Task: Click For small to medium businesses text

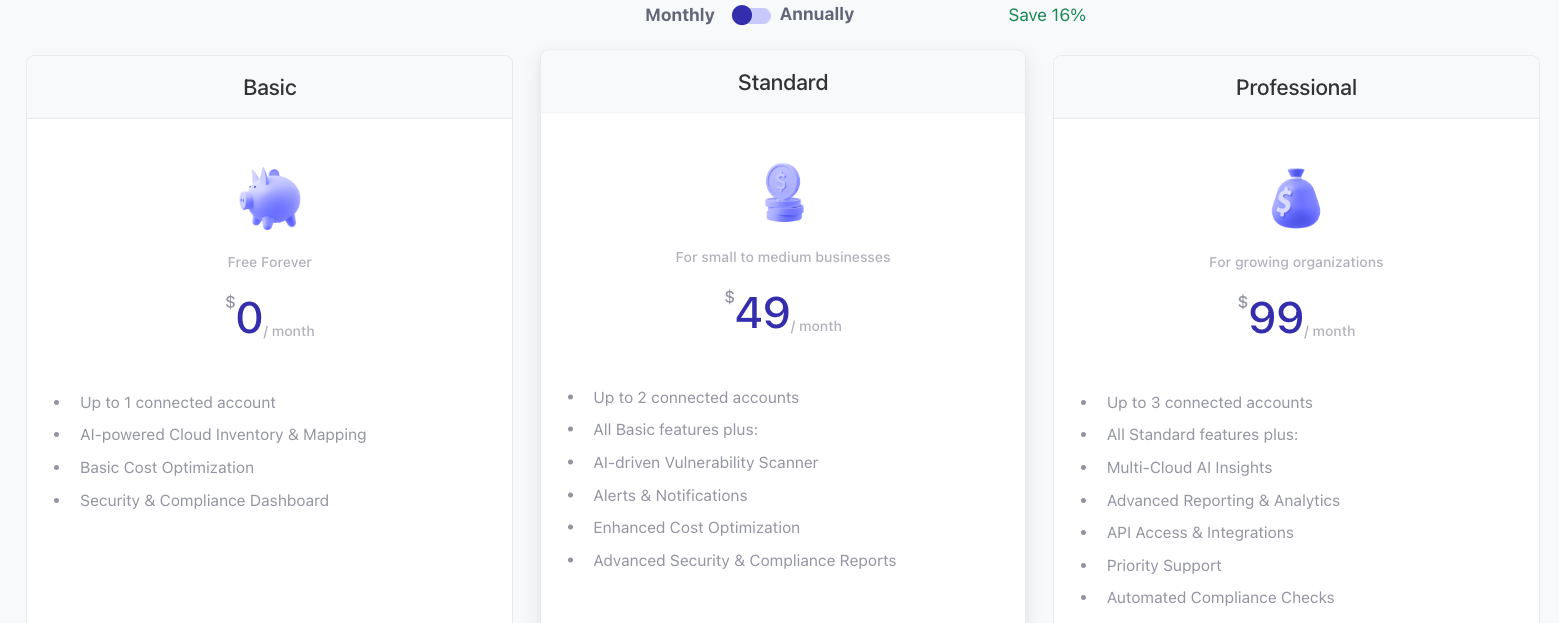Action: pyautogui.click(x=783, y=257)
